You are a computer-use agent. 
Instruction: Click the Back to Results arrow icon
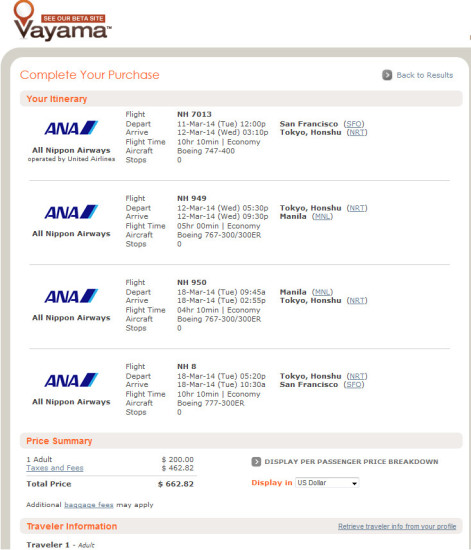387,75
